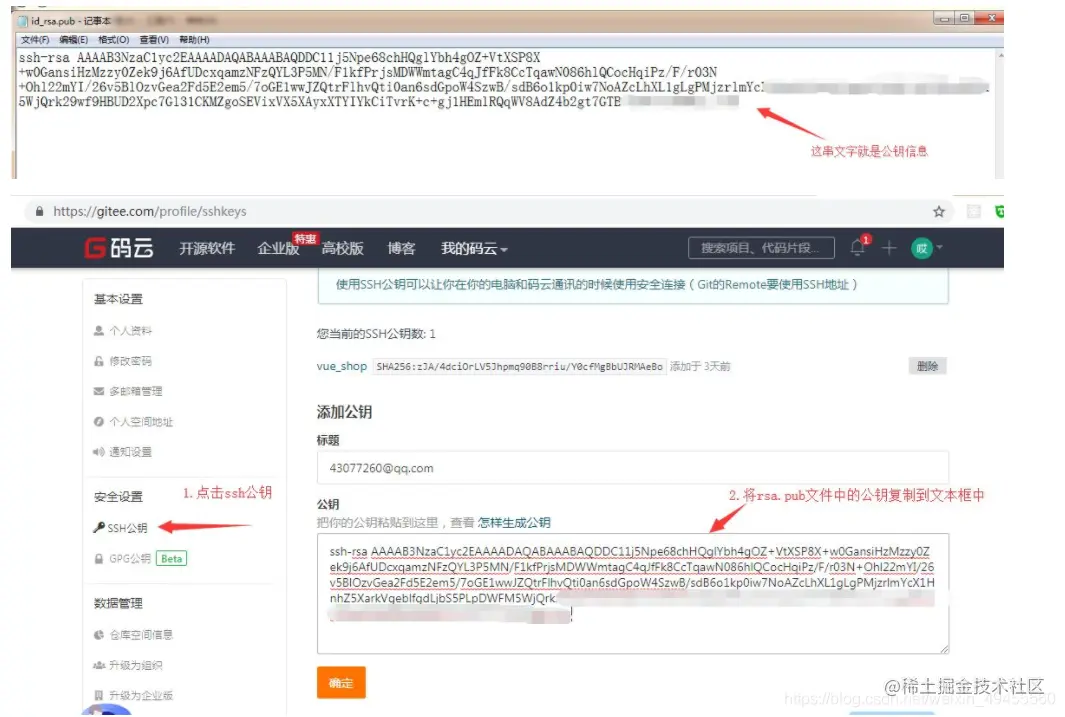The image size is (1065, 717).
Task: Open the 我的码云 dropdown menu
Action: click(470, 248)
